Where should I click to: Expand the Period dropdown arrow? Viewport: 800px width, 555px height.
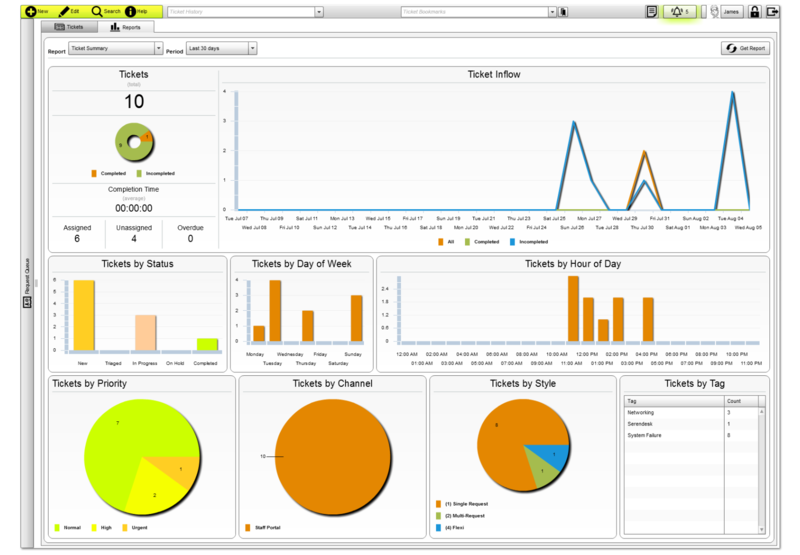pos(252,48)
